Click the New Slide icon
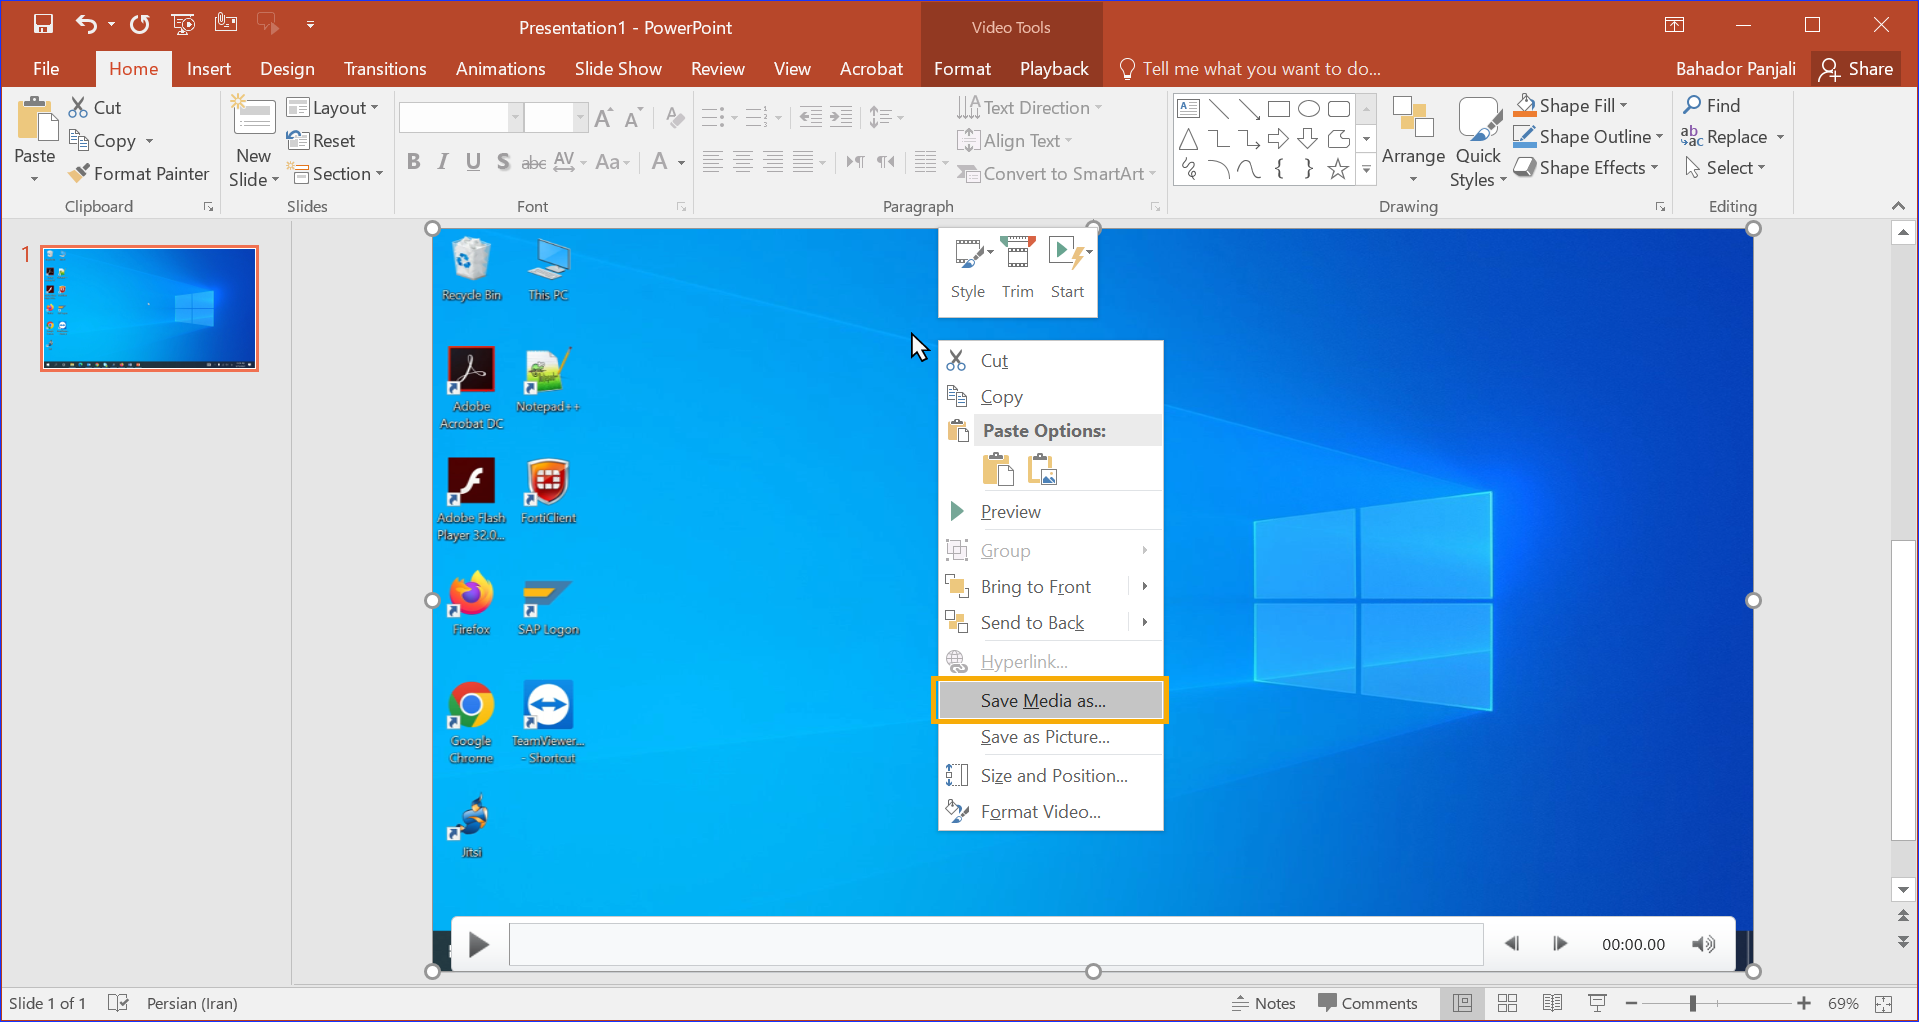Image resolution: width=1919 pixels, height=1022 pixels. pos(253,118)
